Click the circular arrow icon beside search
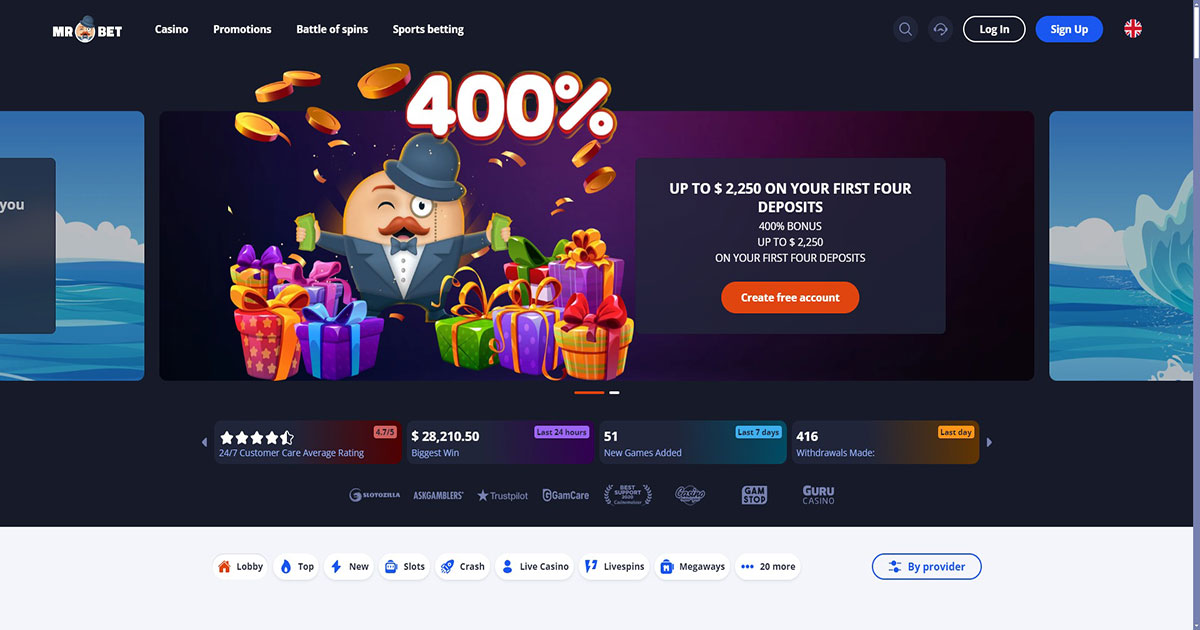Screen dimensions: 1200x630 (940, 29)
